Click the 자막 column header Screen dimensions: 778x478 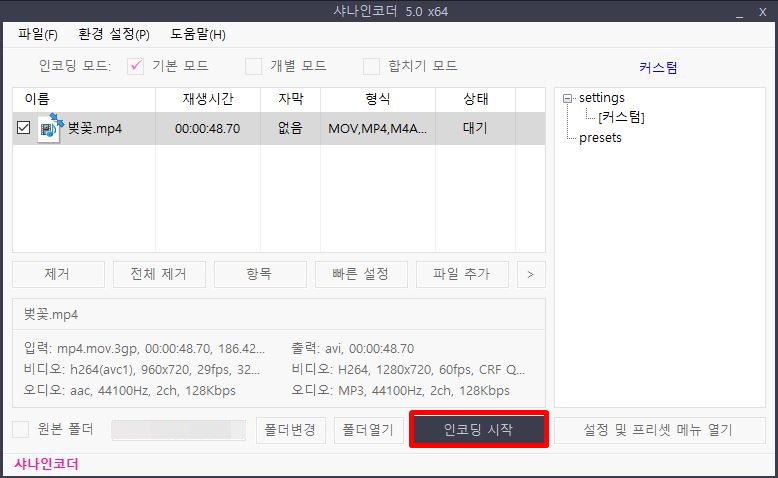pos(290,99)
